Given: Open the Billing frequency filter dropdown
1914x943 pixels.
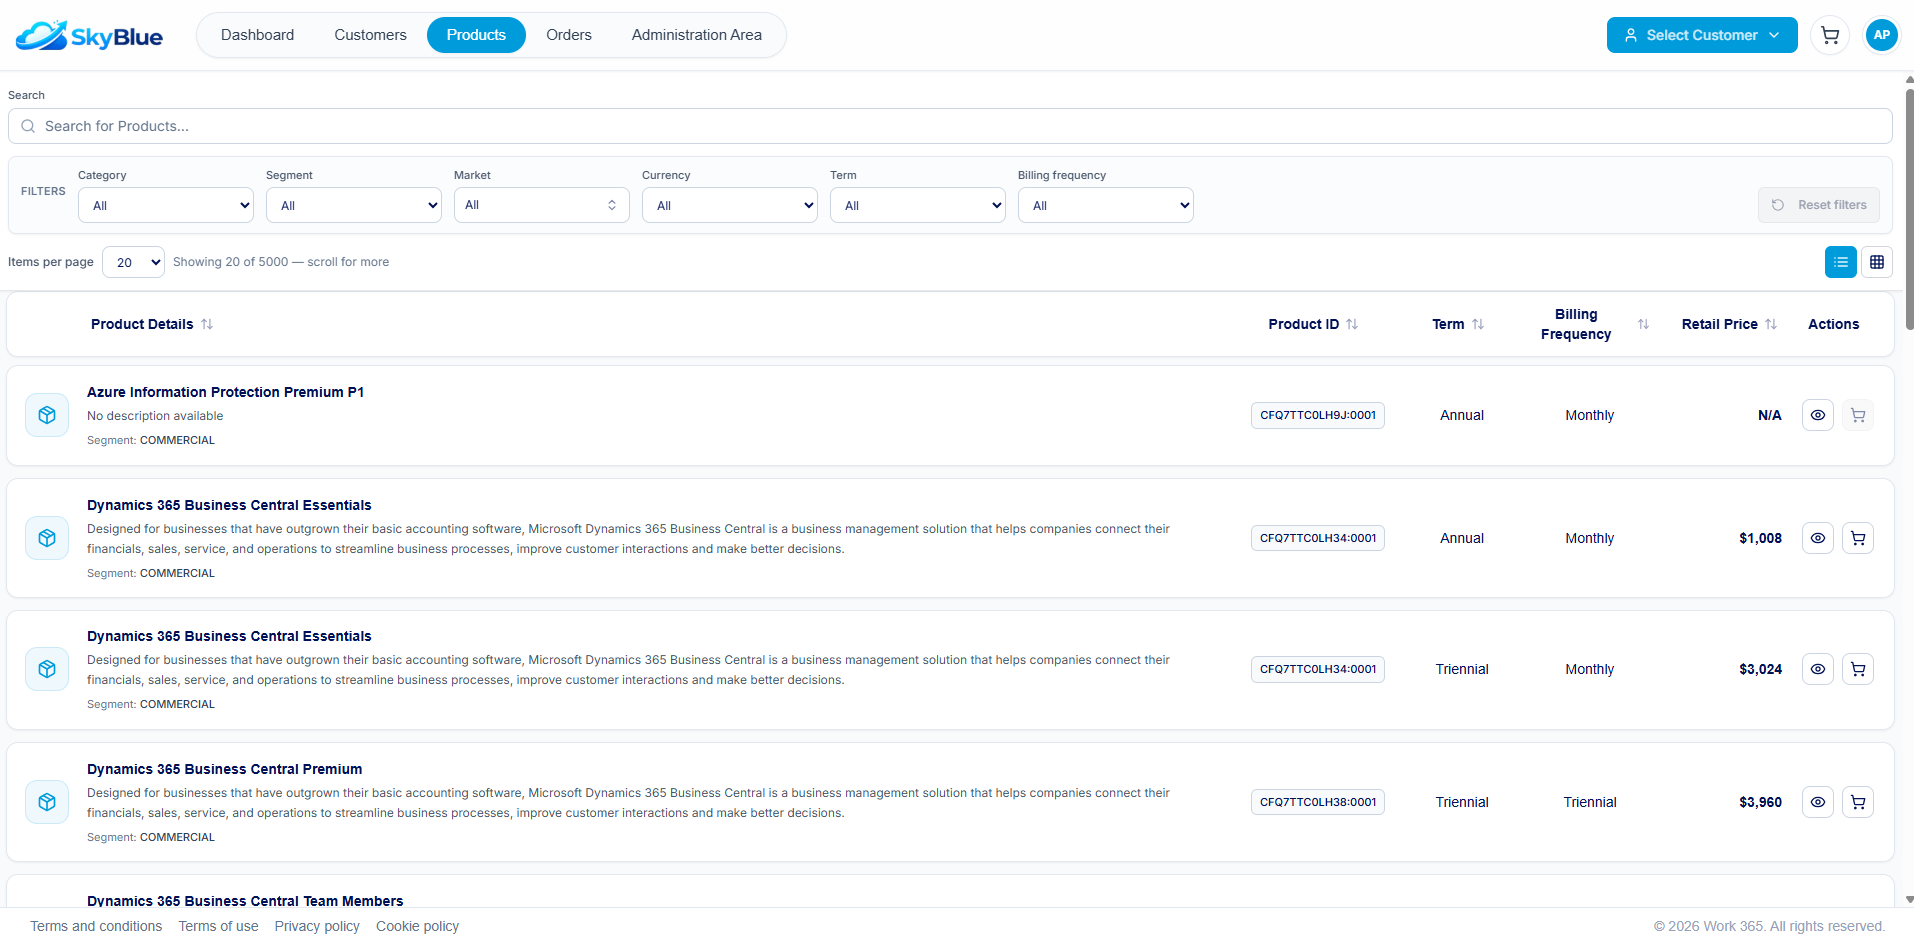Looking at the screenshot, I should [x=1106, y=205].
